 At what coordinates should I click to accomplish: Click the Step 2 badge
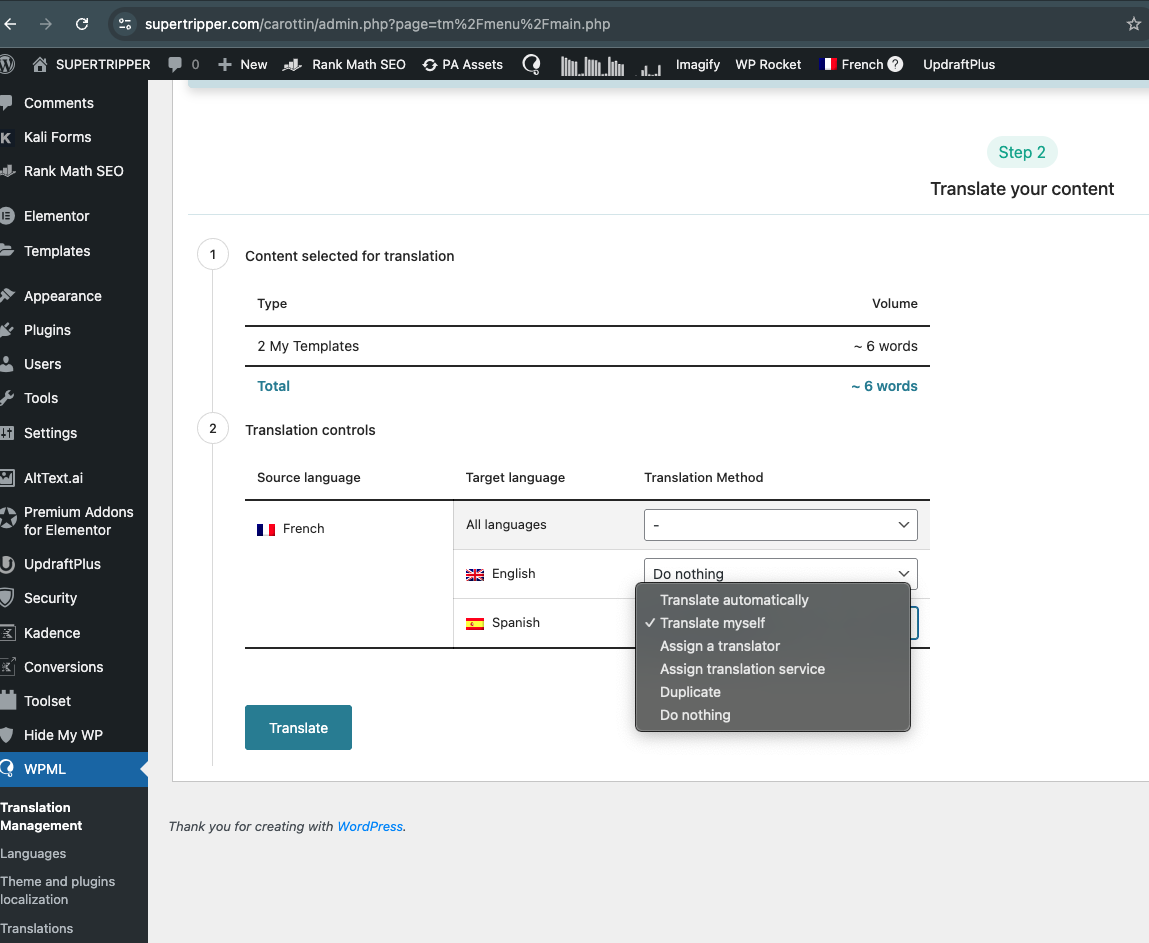(1021, 152)
